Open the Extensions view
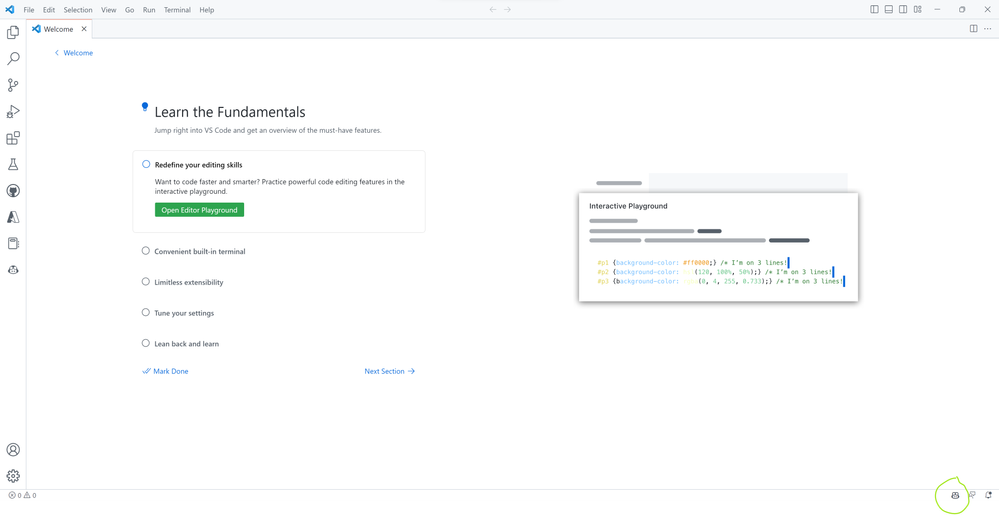 tap(13, 138)
